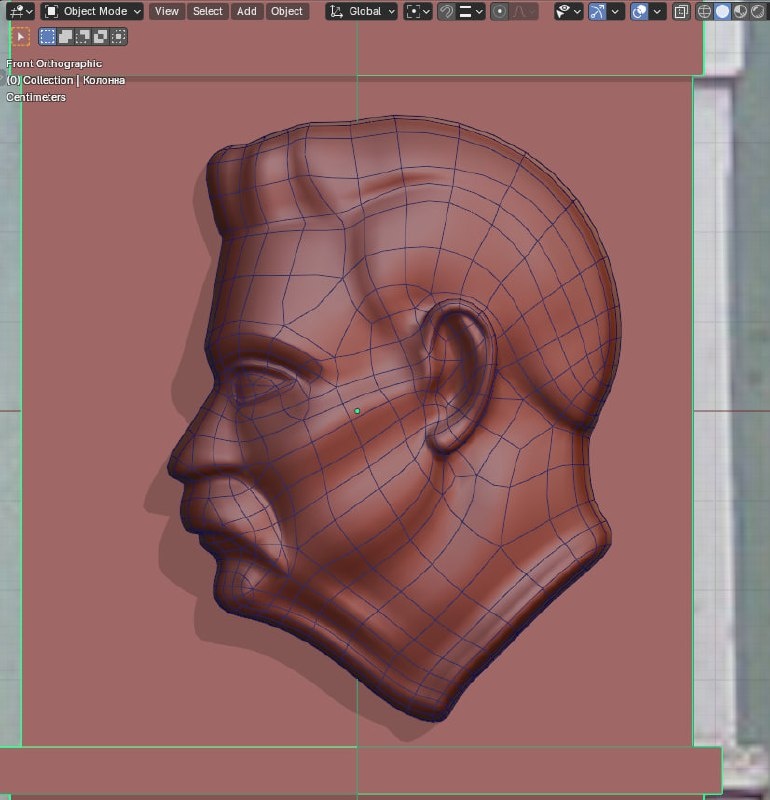Switch to rendered viewport shading
The height and width of the screenshot is (800, 770).
(x=758, y=11)
